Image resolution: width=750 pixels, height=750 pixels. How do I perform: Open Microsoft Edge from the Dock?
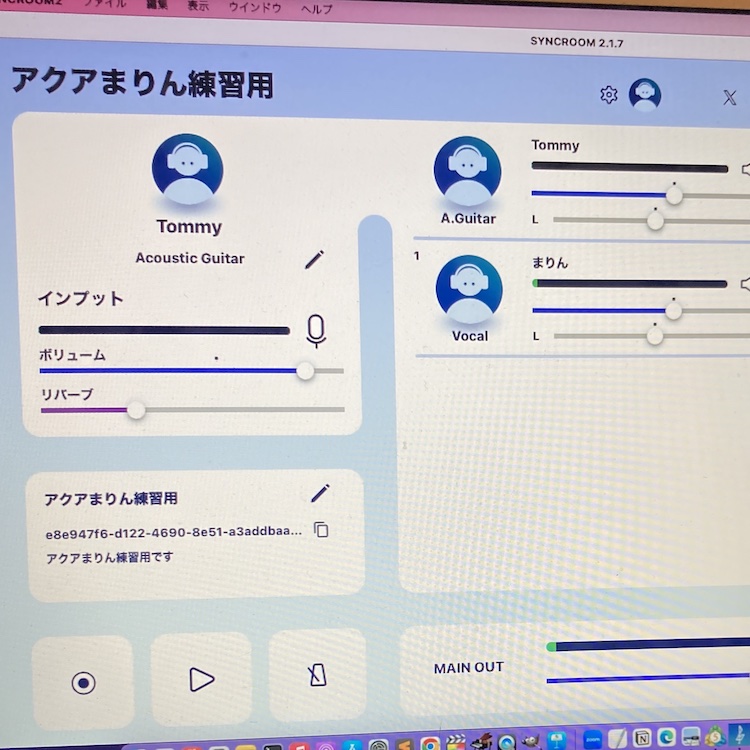(x=666, y=737)
